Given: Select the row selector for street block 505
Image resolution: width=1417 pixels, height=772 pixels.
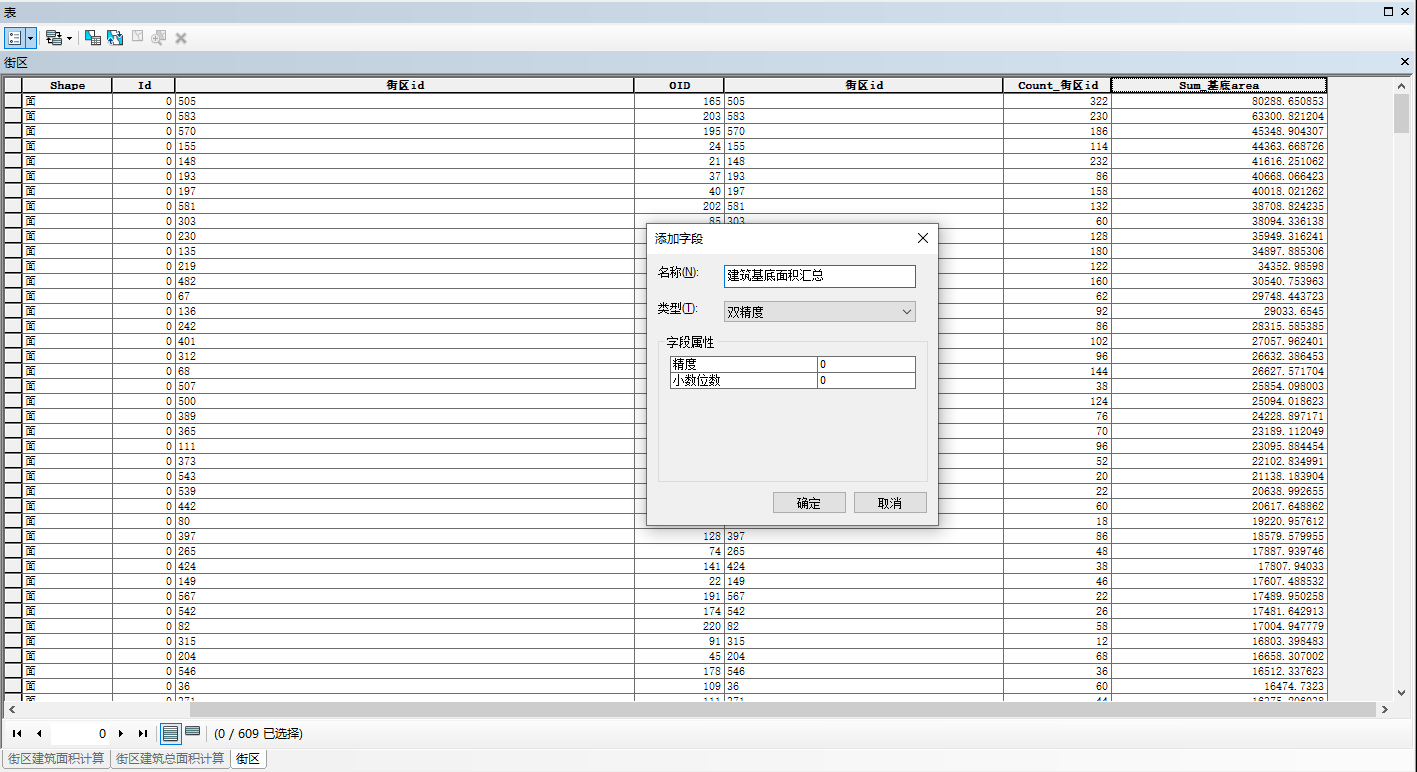Looking at the screenshot, I should 13,101.
